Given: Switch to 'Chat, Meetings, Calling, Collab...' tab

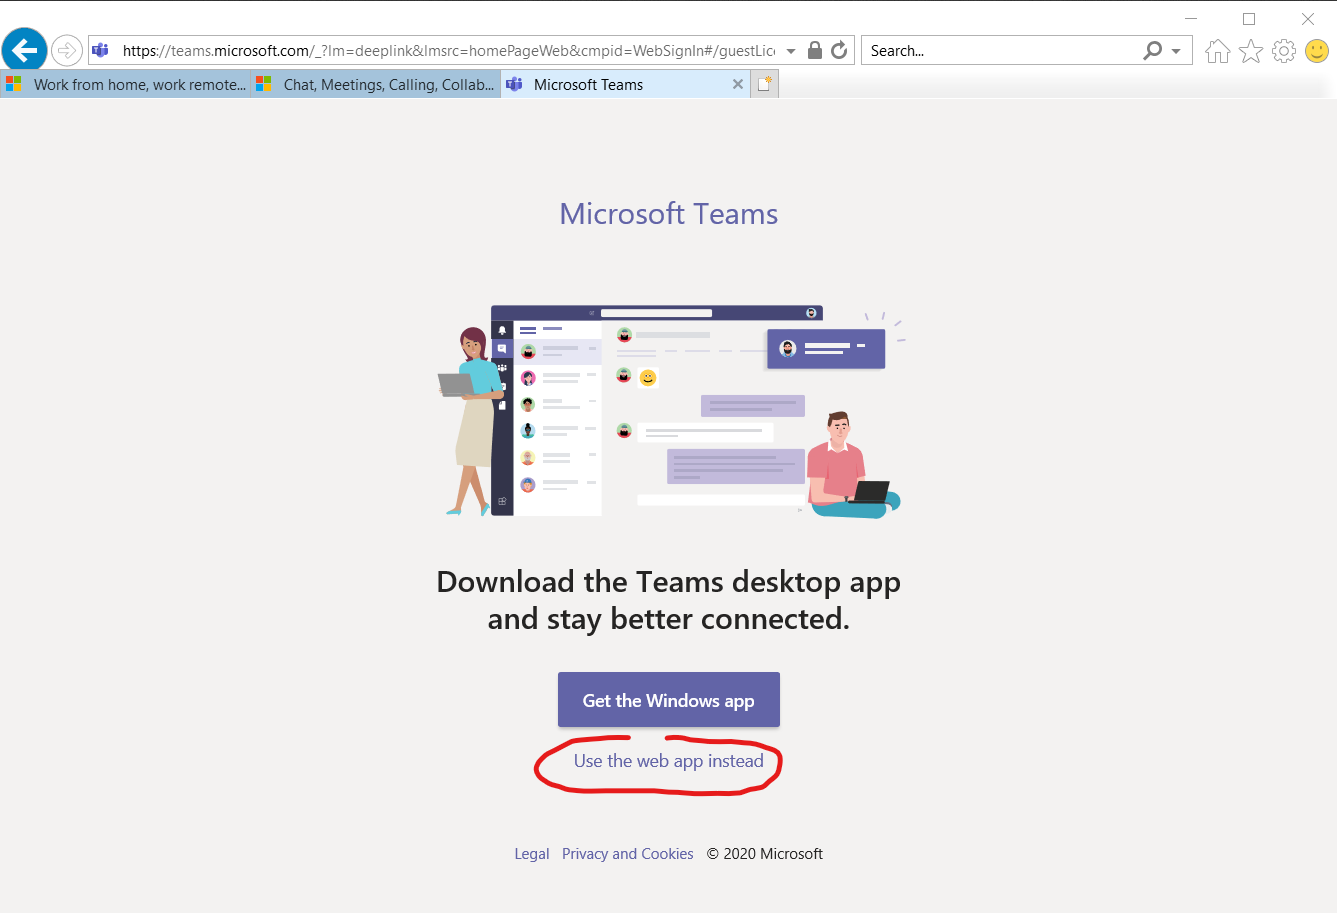Looking at the screenshot, I should click(375, 84).
